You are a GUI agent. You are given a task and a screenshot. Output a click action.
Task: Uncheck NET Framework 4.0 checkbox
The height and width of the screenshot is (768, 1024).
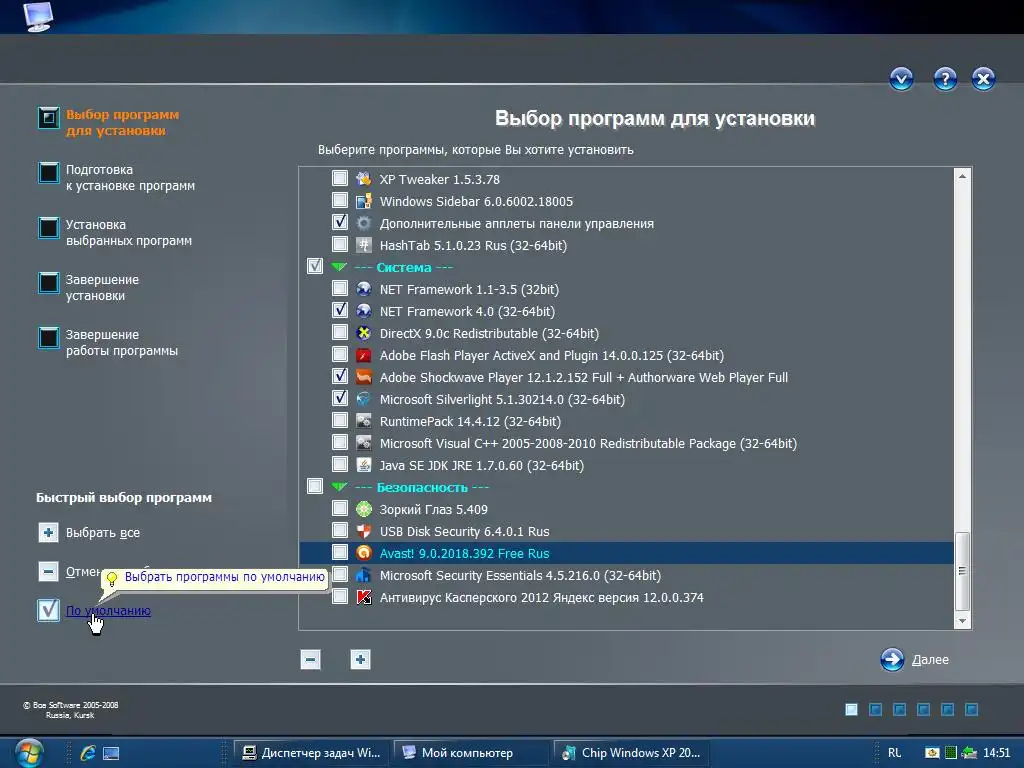point(340,310)
